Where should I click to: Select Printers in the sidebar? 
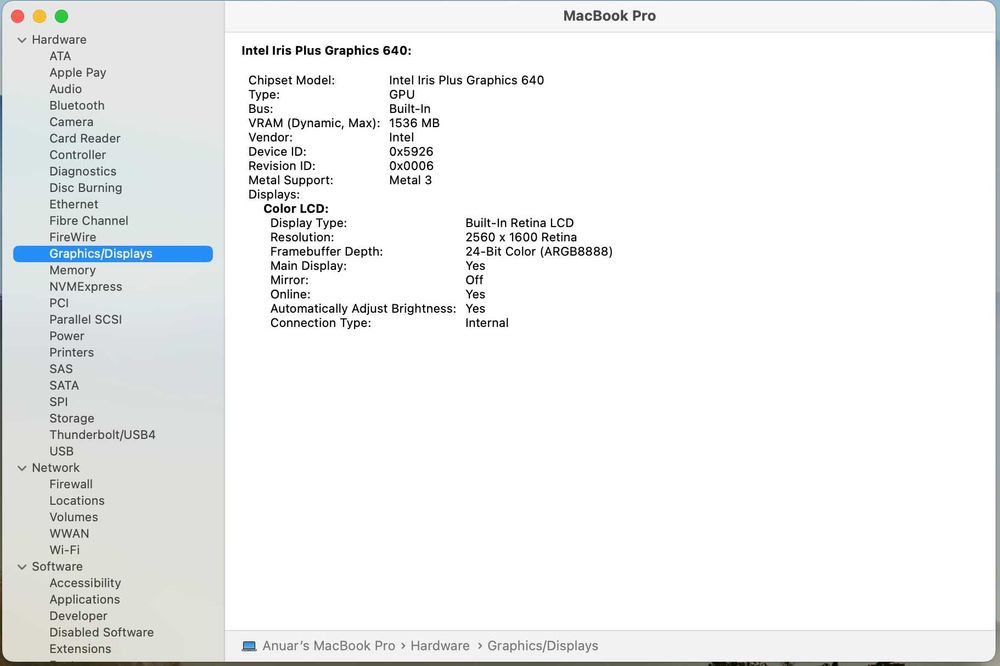point(71,353)
